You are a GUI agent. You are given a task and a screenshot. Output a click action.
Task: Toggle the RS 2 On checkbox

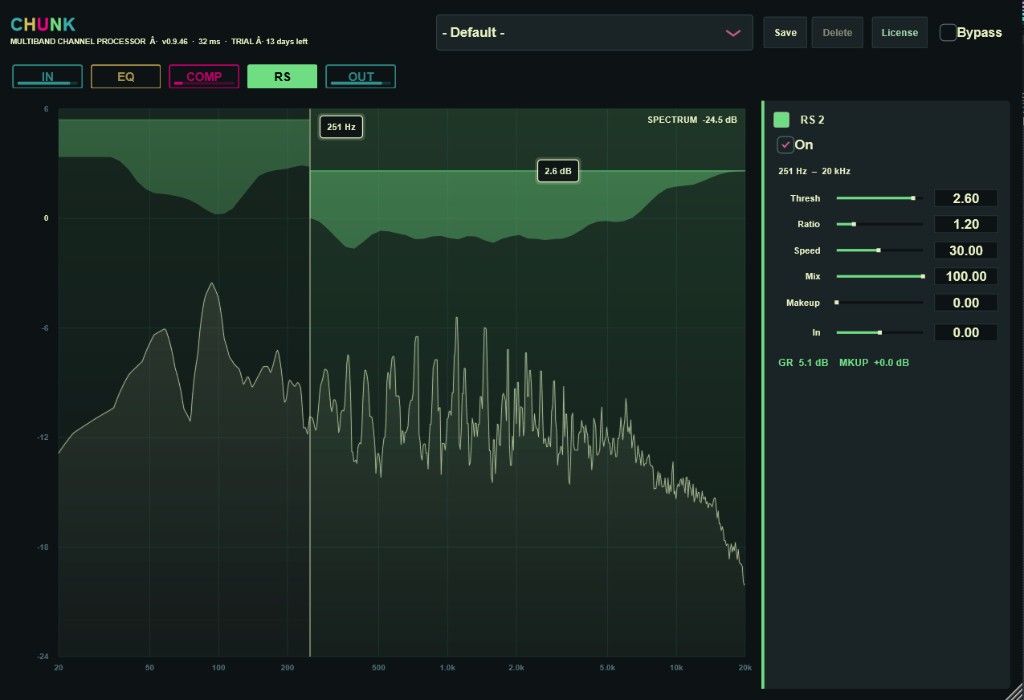click(x=785, y=145)
